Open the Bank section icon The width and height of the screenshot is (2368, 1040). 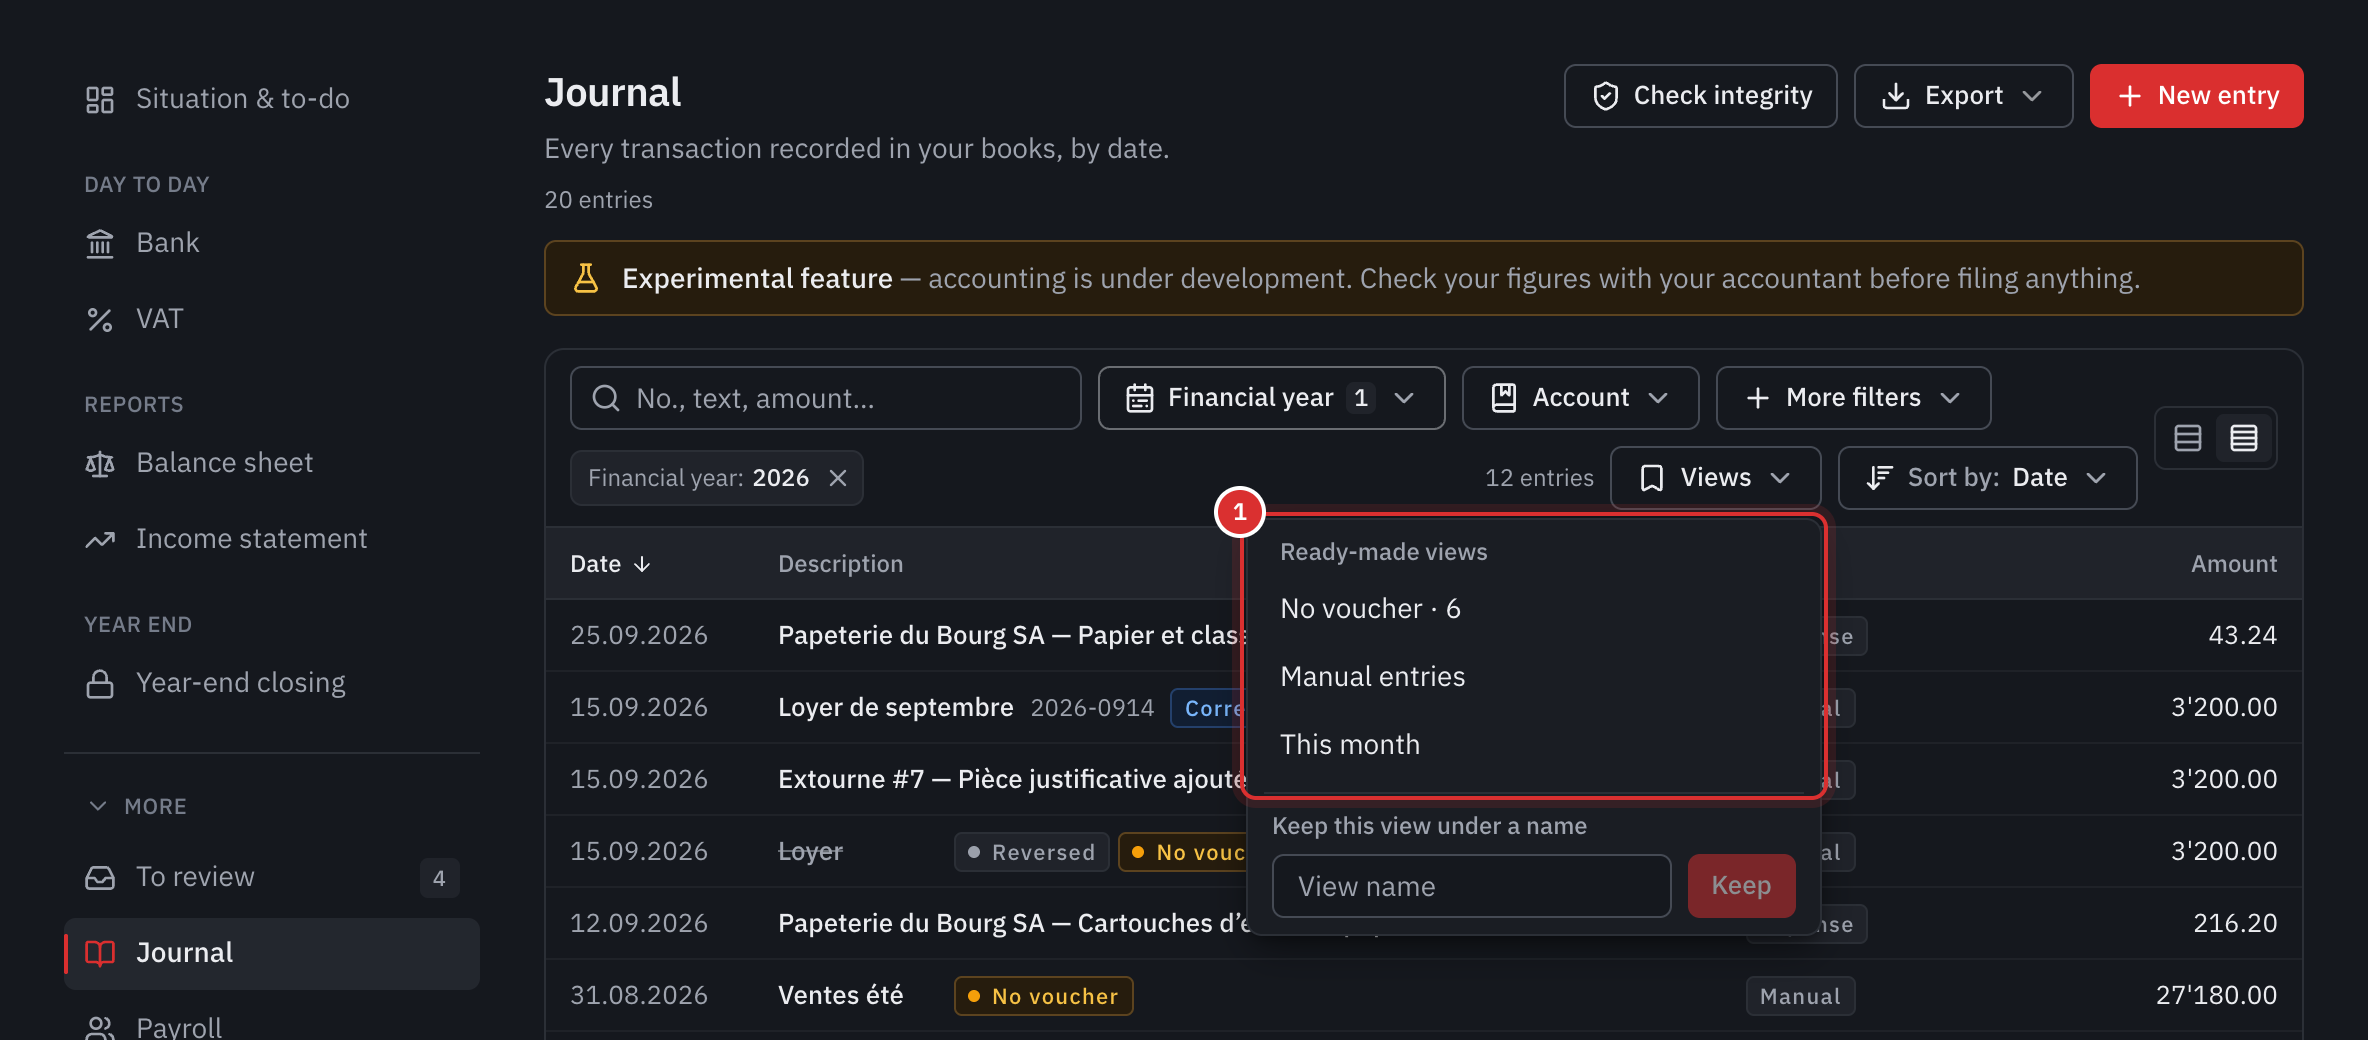(x=100, y=243)
